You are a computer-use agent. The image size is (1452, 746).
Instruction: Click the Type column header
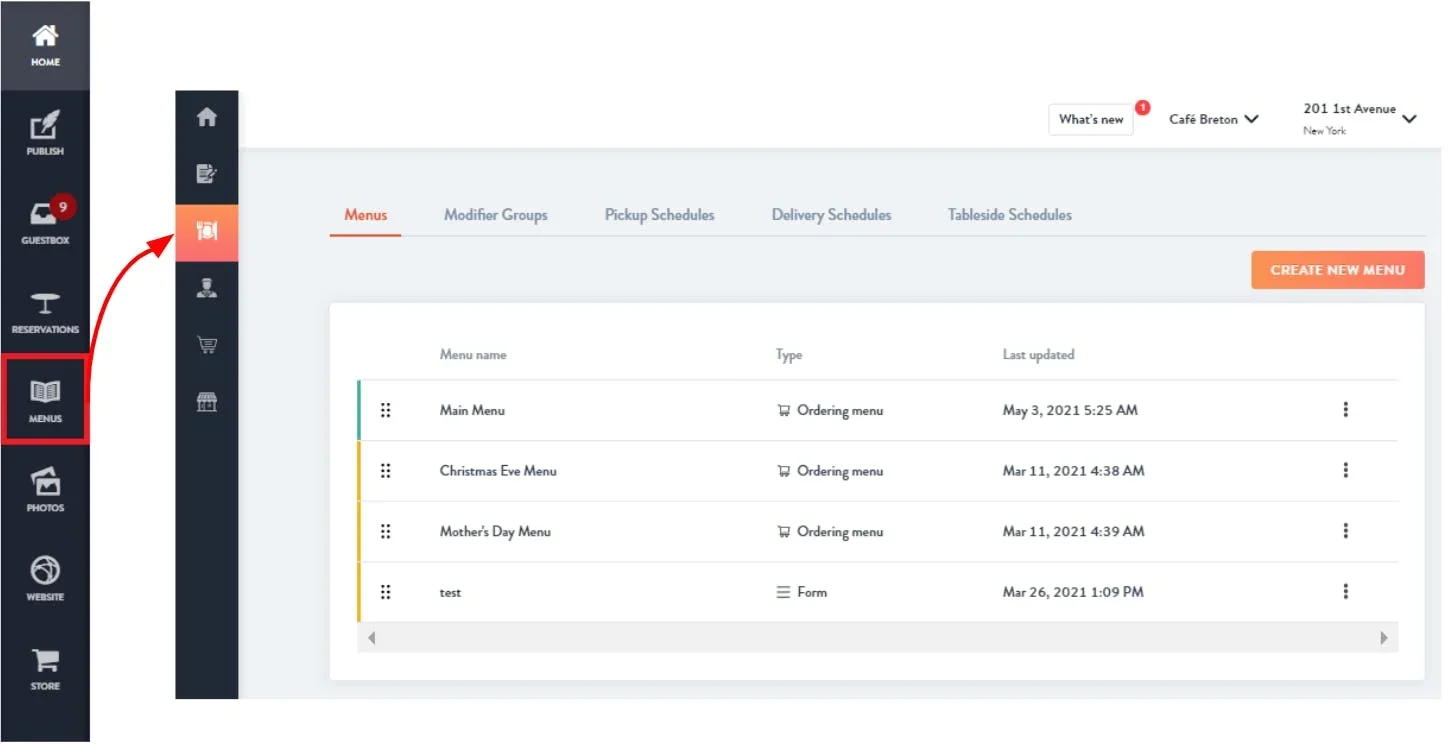coord(789,355)
